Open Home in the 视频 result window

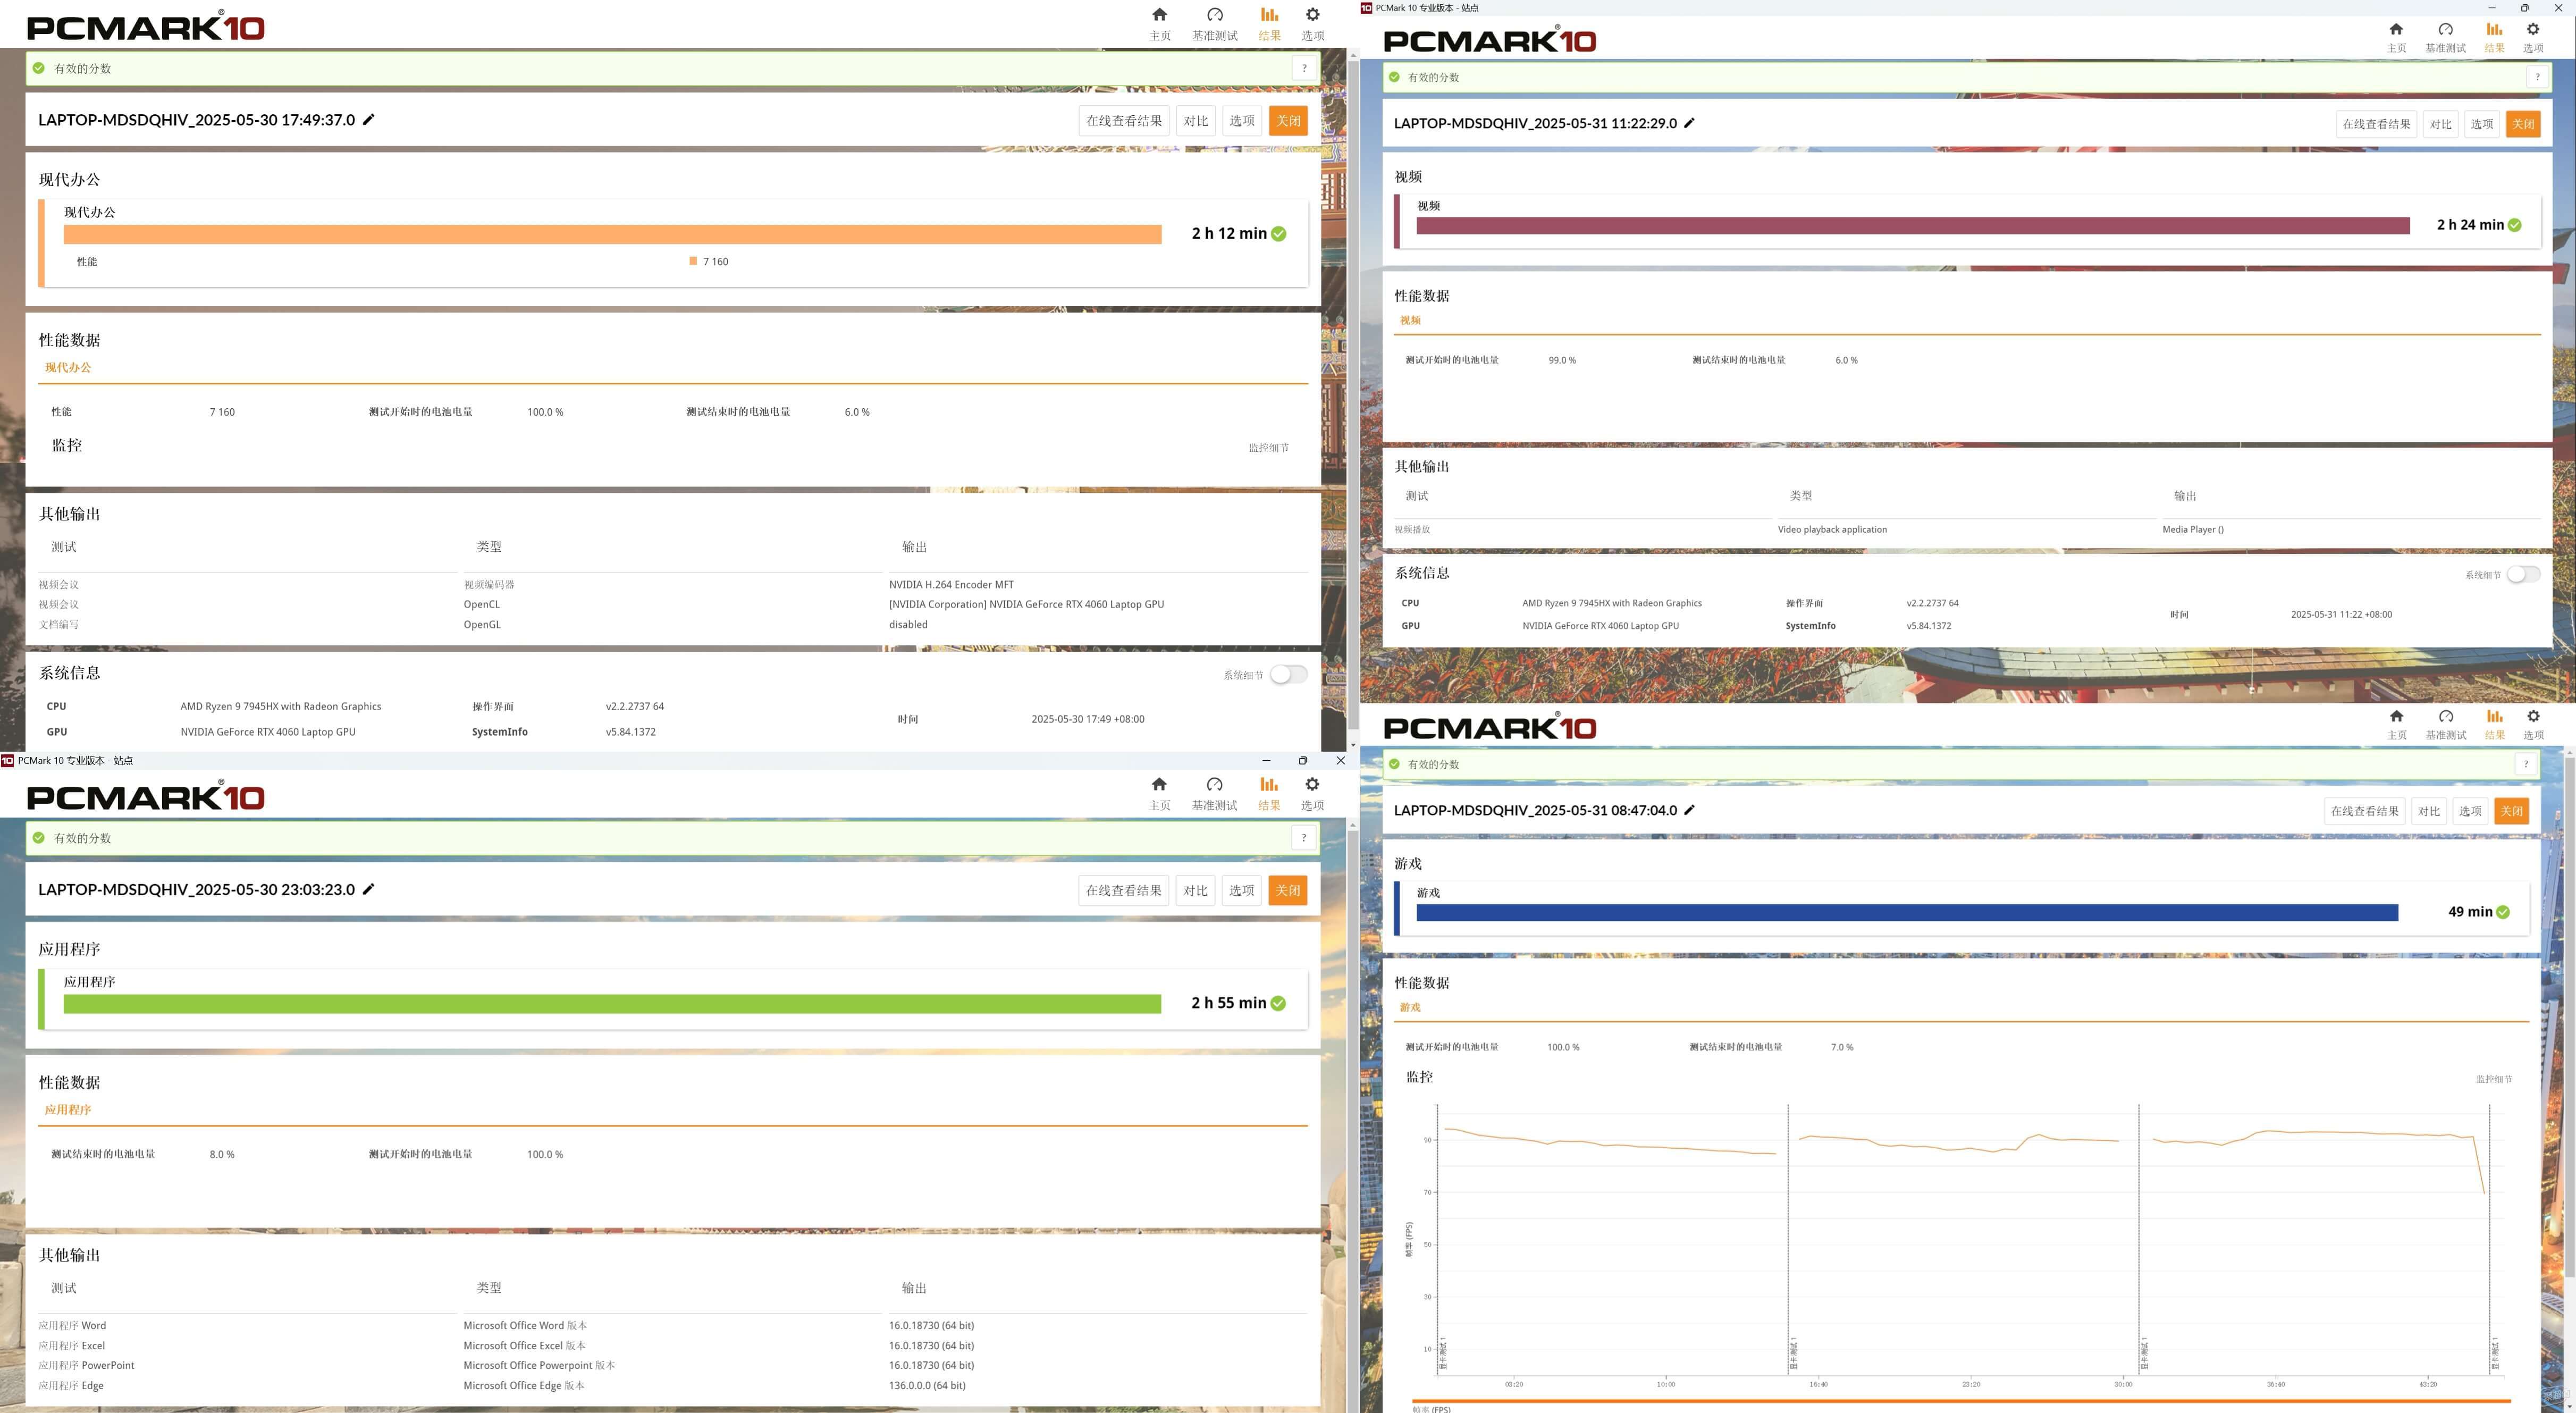click(2396, 37)
